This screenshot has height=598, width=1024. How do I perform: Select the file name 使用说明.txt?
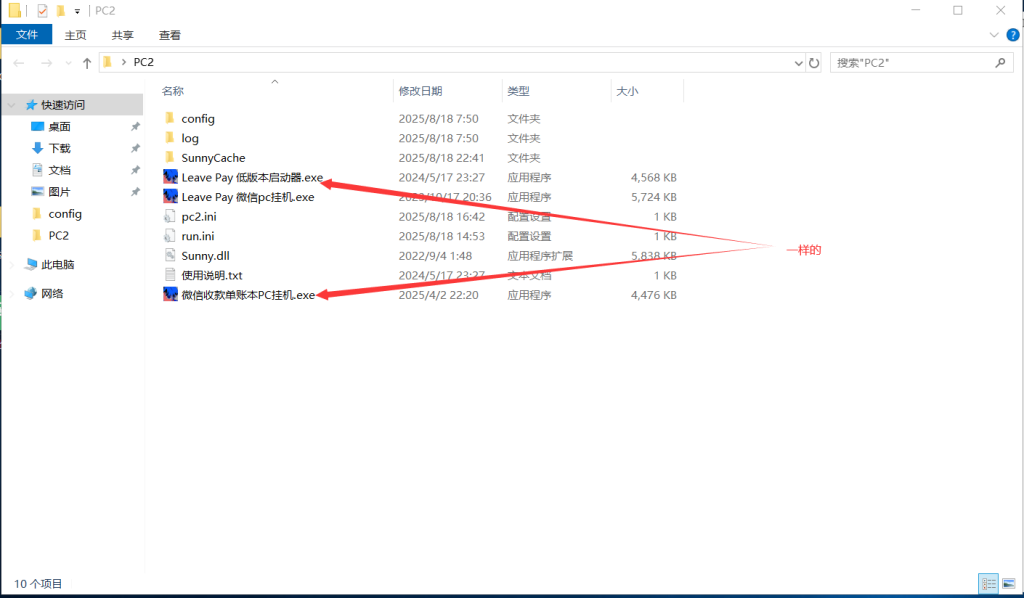tap(212, 275)
